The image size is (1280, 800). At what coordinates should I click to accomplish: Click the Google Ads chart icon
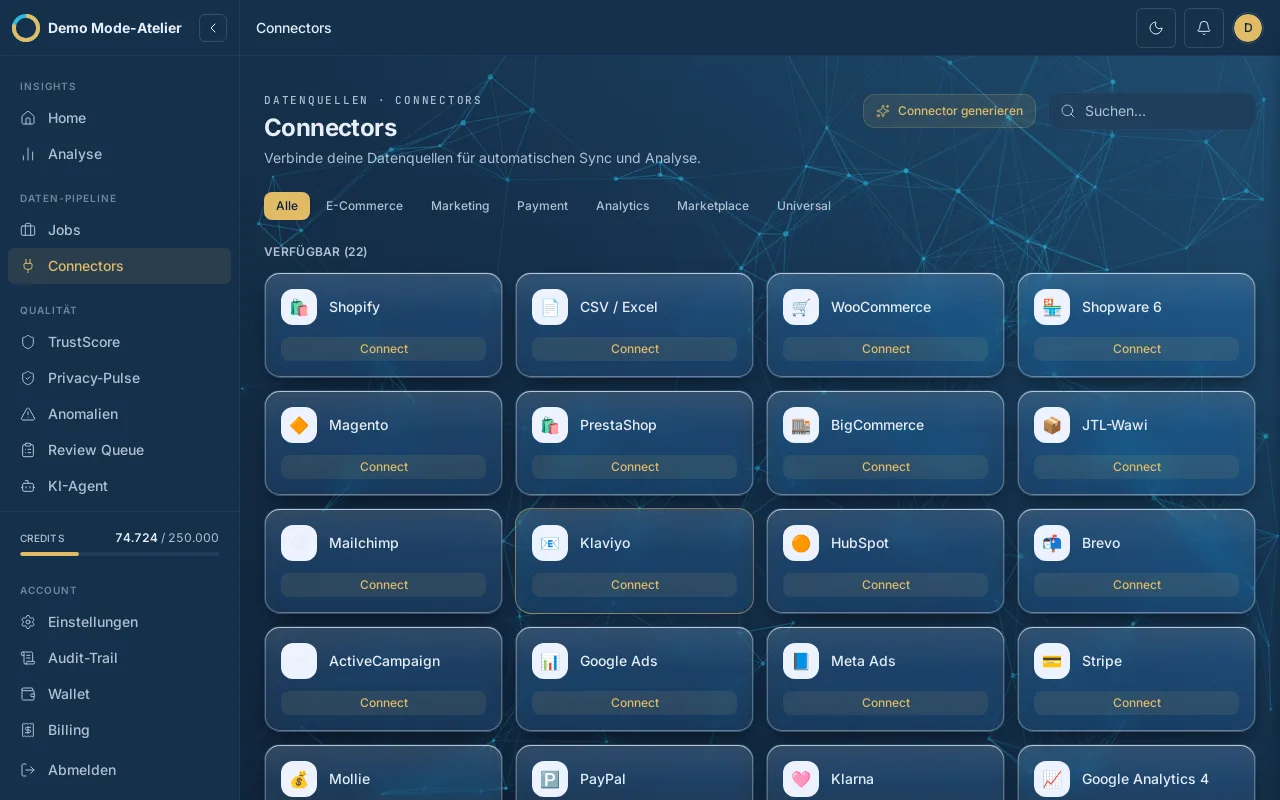tap(550, 661)
